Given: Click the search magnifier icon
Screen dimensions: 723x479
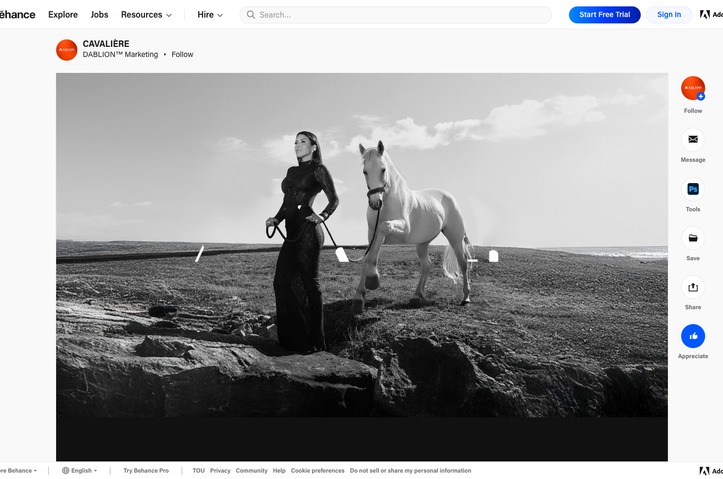Looking at the screenshot, I should (251, 15).
